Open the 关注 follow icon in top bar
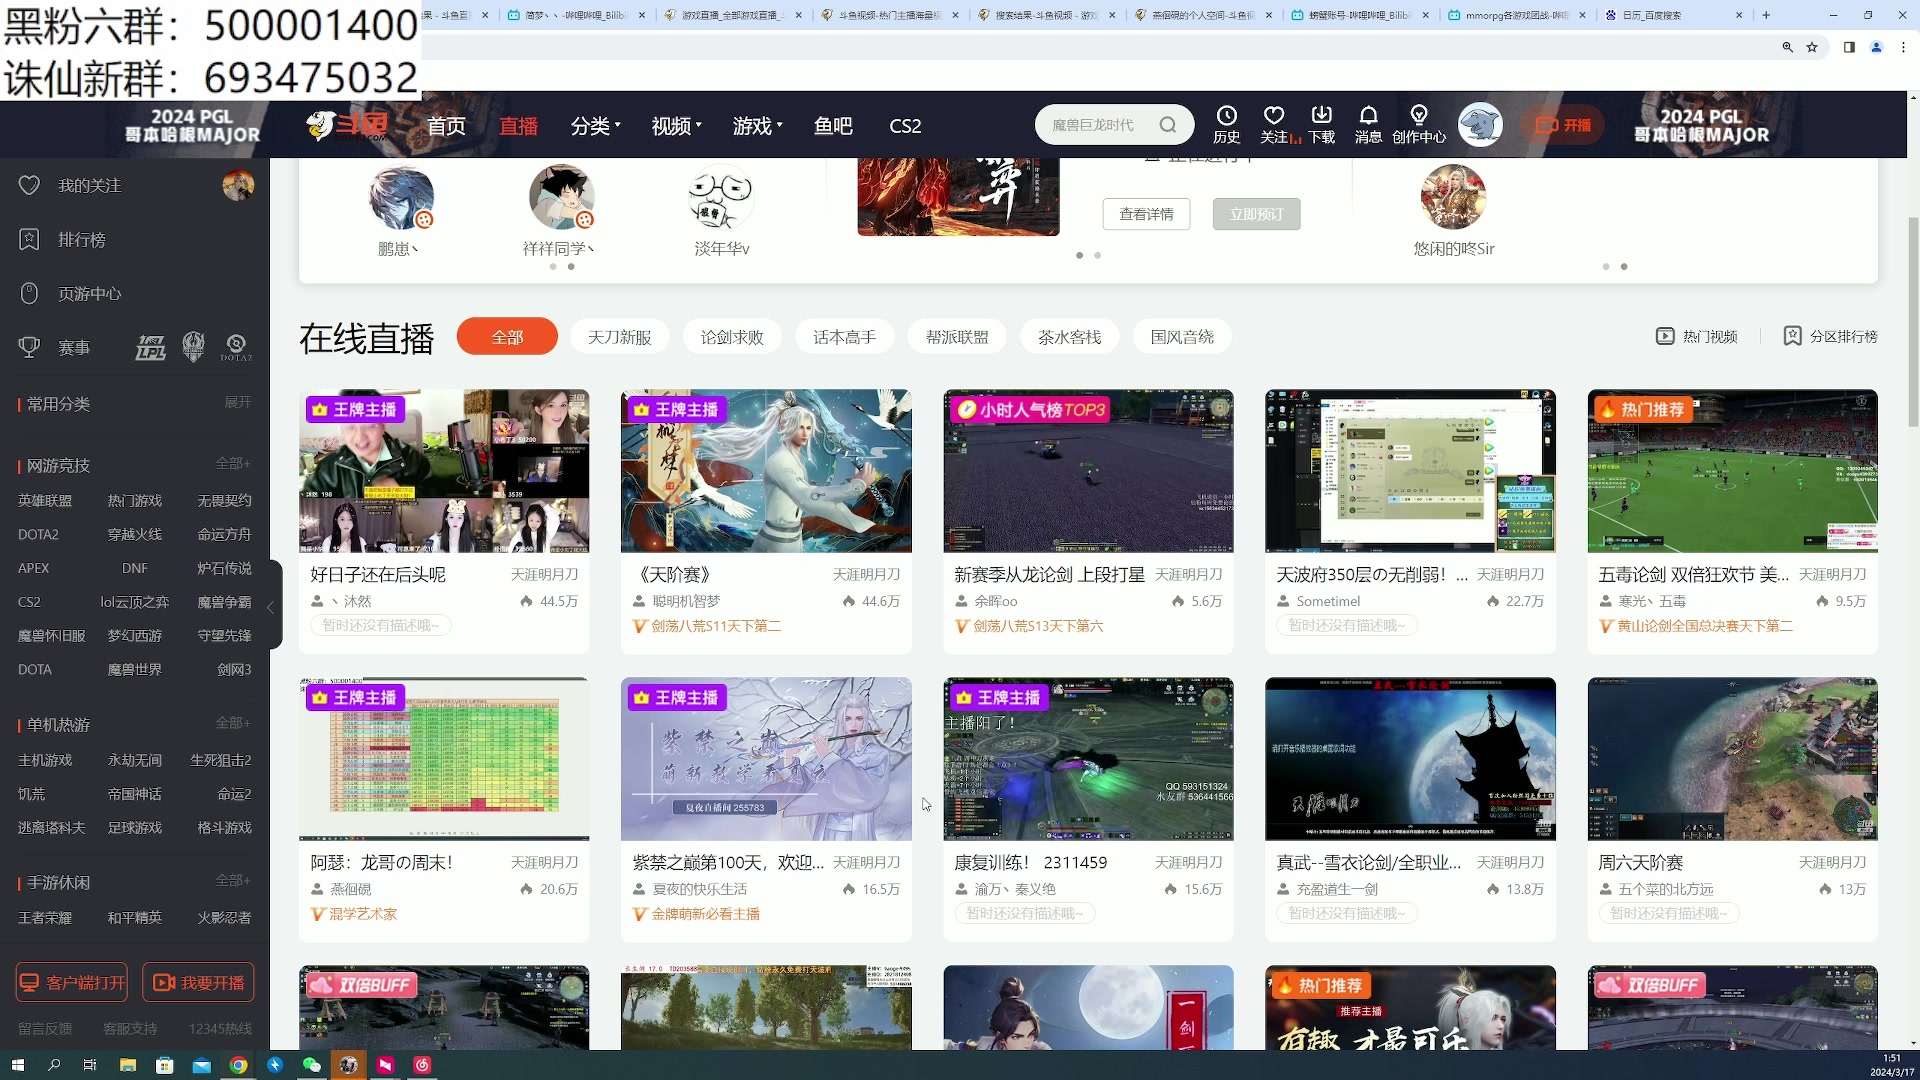 (x=1274, y=123)
